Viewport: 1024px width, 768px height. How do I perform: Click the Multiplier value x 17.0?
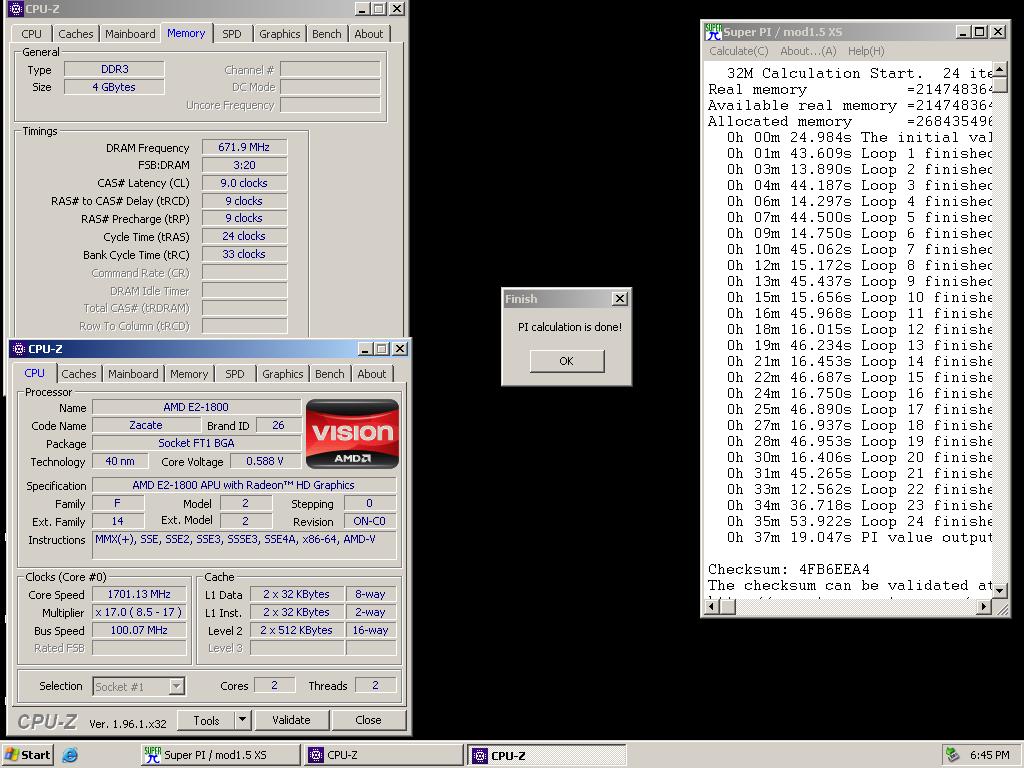139,613
